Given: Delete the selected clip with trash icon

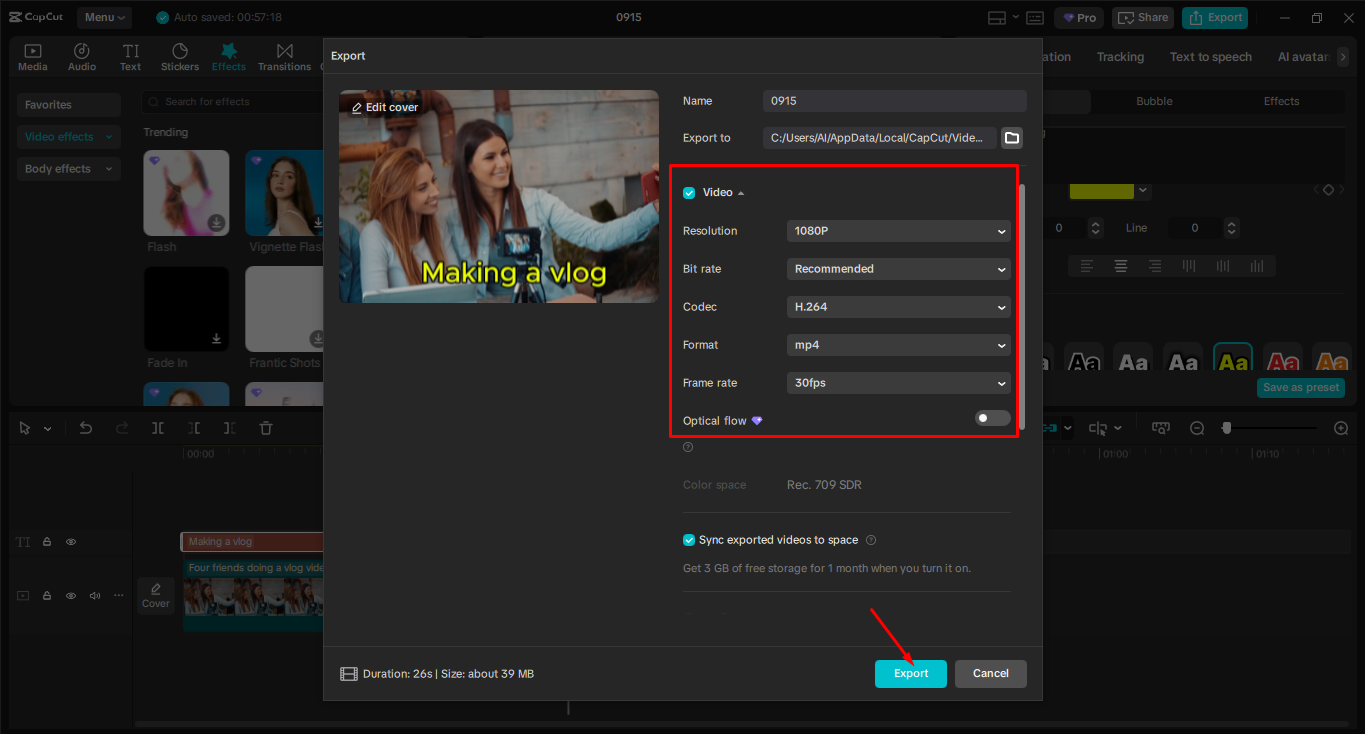Looking at the screenshot, I should pyautogui.click(x=266, y=427).
